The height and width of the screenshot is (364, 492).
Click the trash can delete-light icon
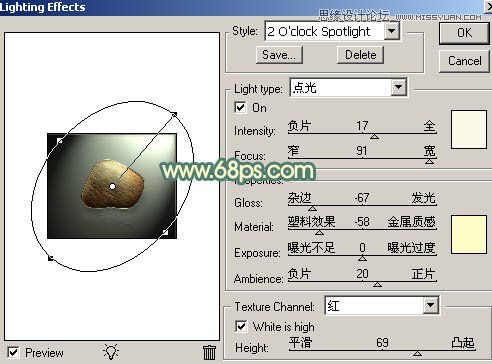pyautogui.click(x=209, y=352)
